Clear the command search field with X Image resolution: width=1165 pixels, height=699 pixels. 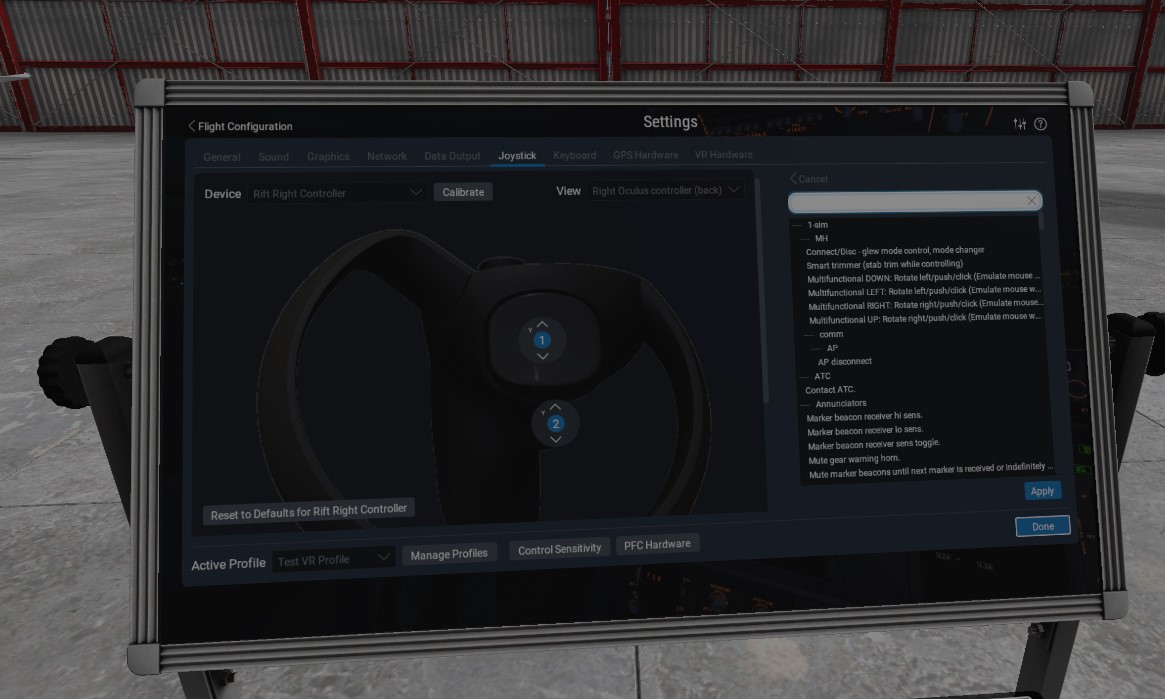[1031, 201]
